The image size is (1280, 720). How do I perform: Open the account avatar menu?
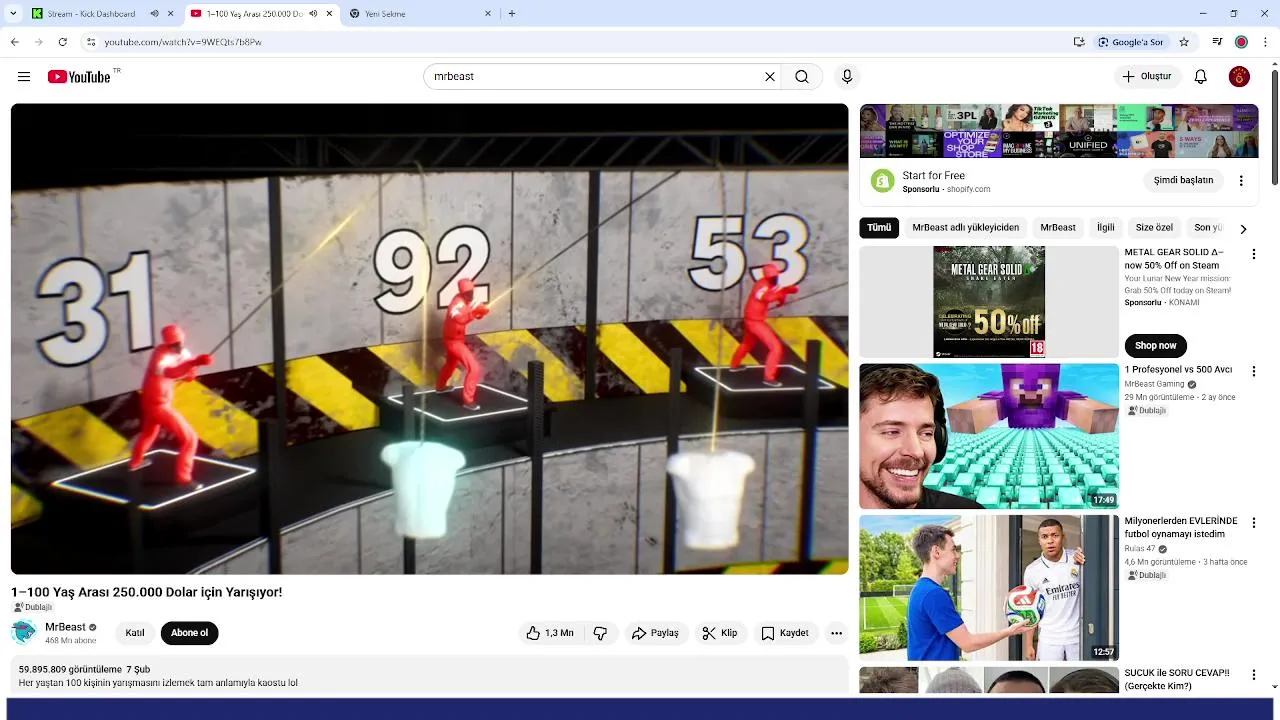click(x=1239, y=77)
